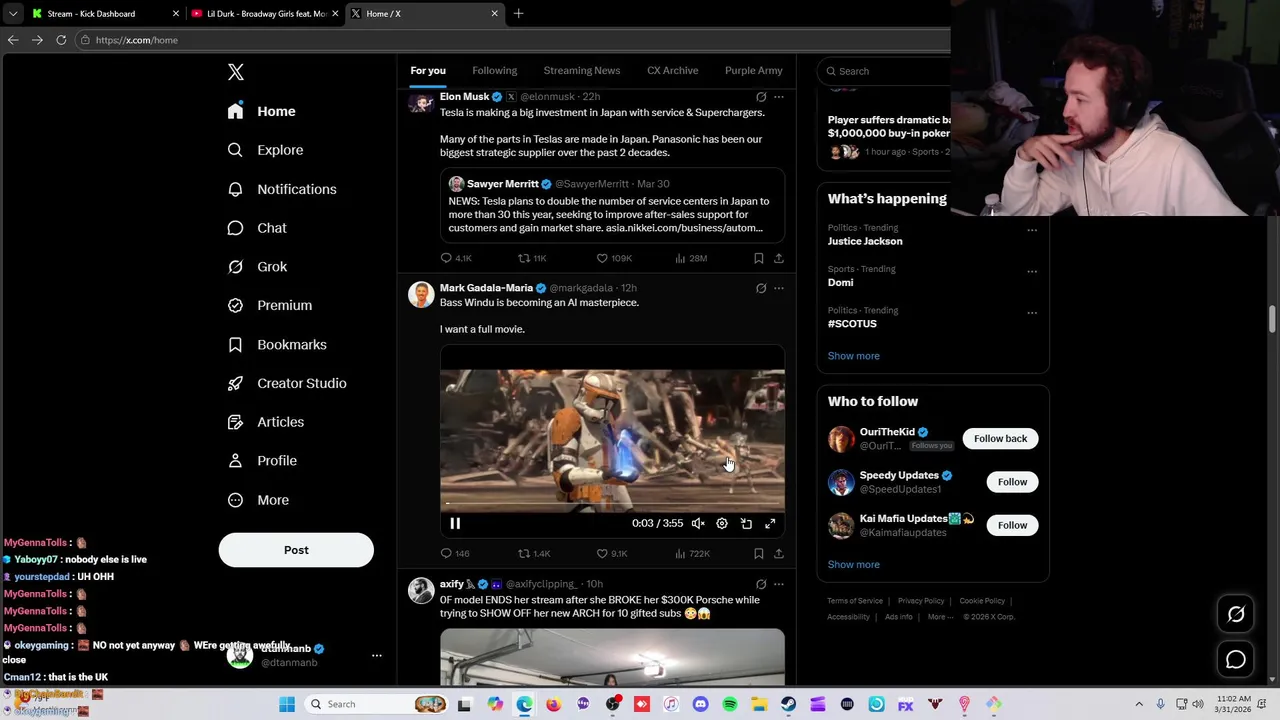
Task: Expand the More menu in sidebar
Action: [258, 500]
